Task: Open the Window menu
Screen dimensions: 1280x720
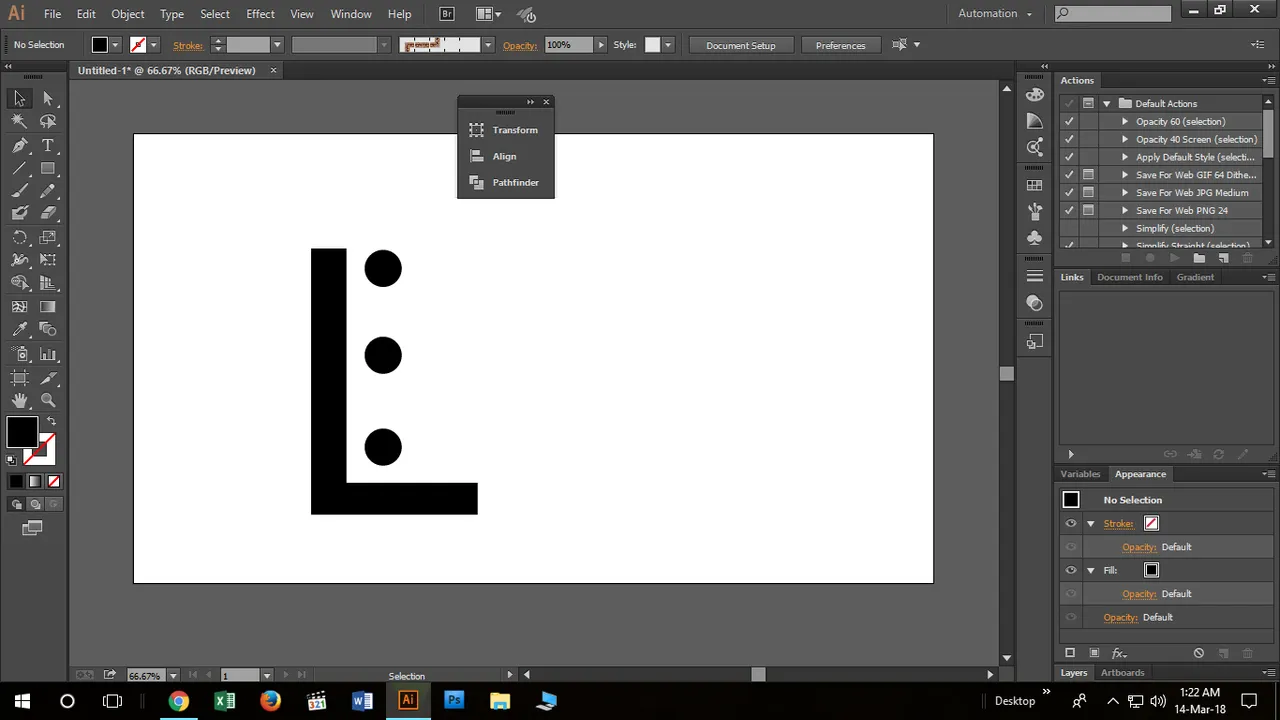Action: click(x=351, y=14)
